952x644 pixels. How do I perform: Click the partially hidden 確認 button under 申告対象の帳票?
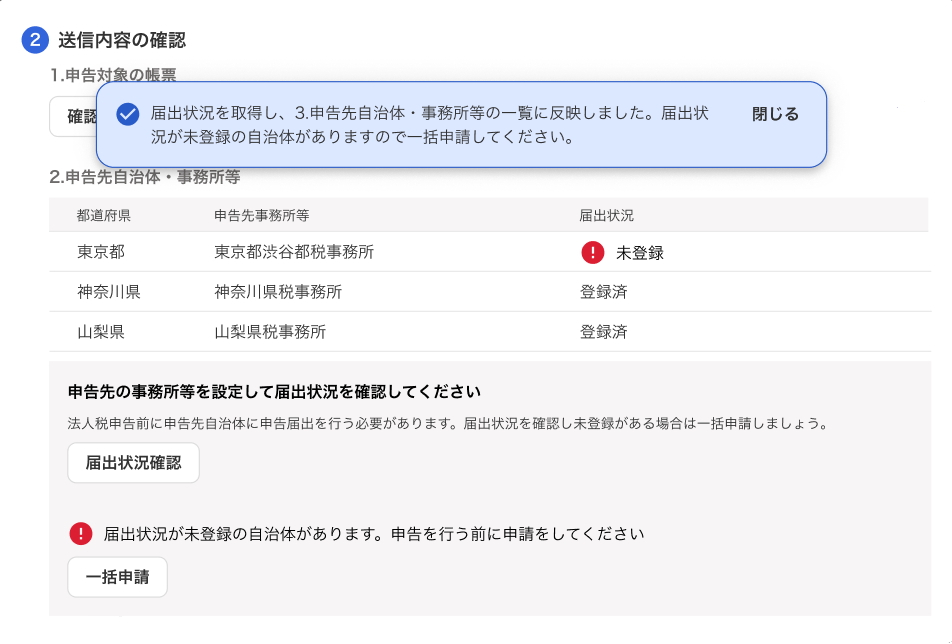(73, 117)
